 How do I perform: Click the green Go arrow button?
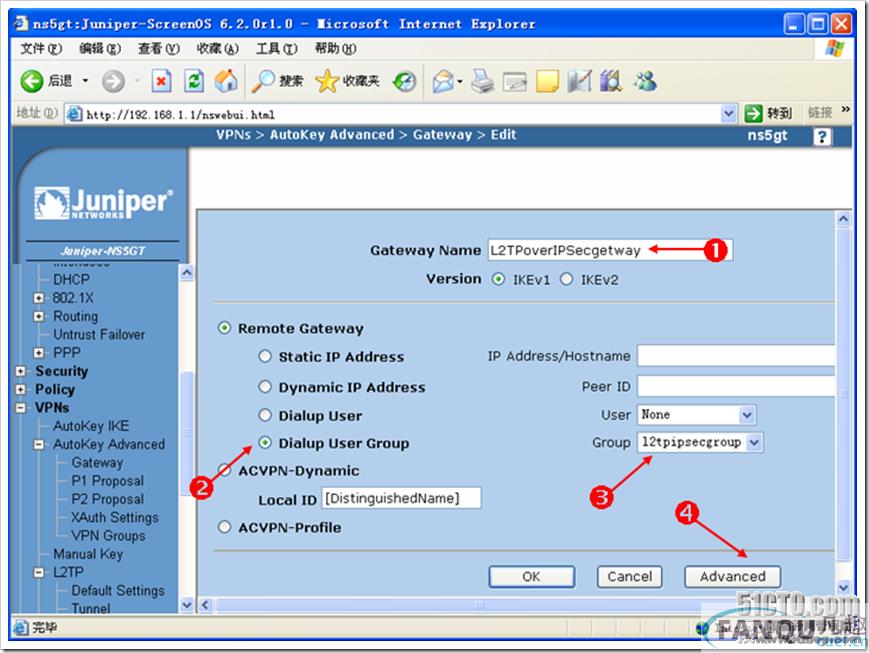[x=754, y=114]
